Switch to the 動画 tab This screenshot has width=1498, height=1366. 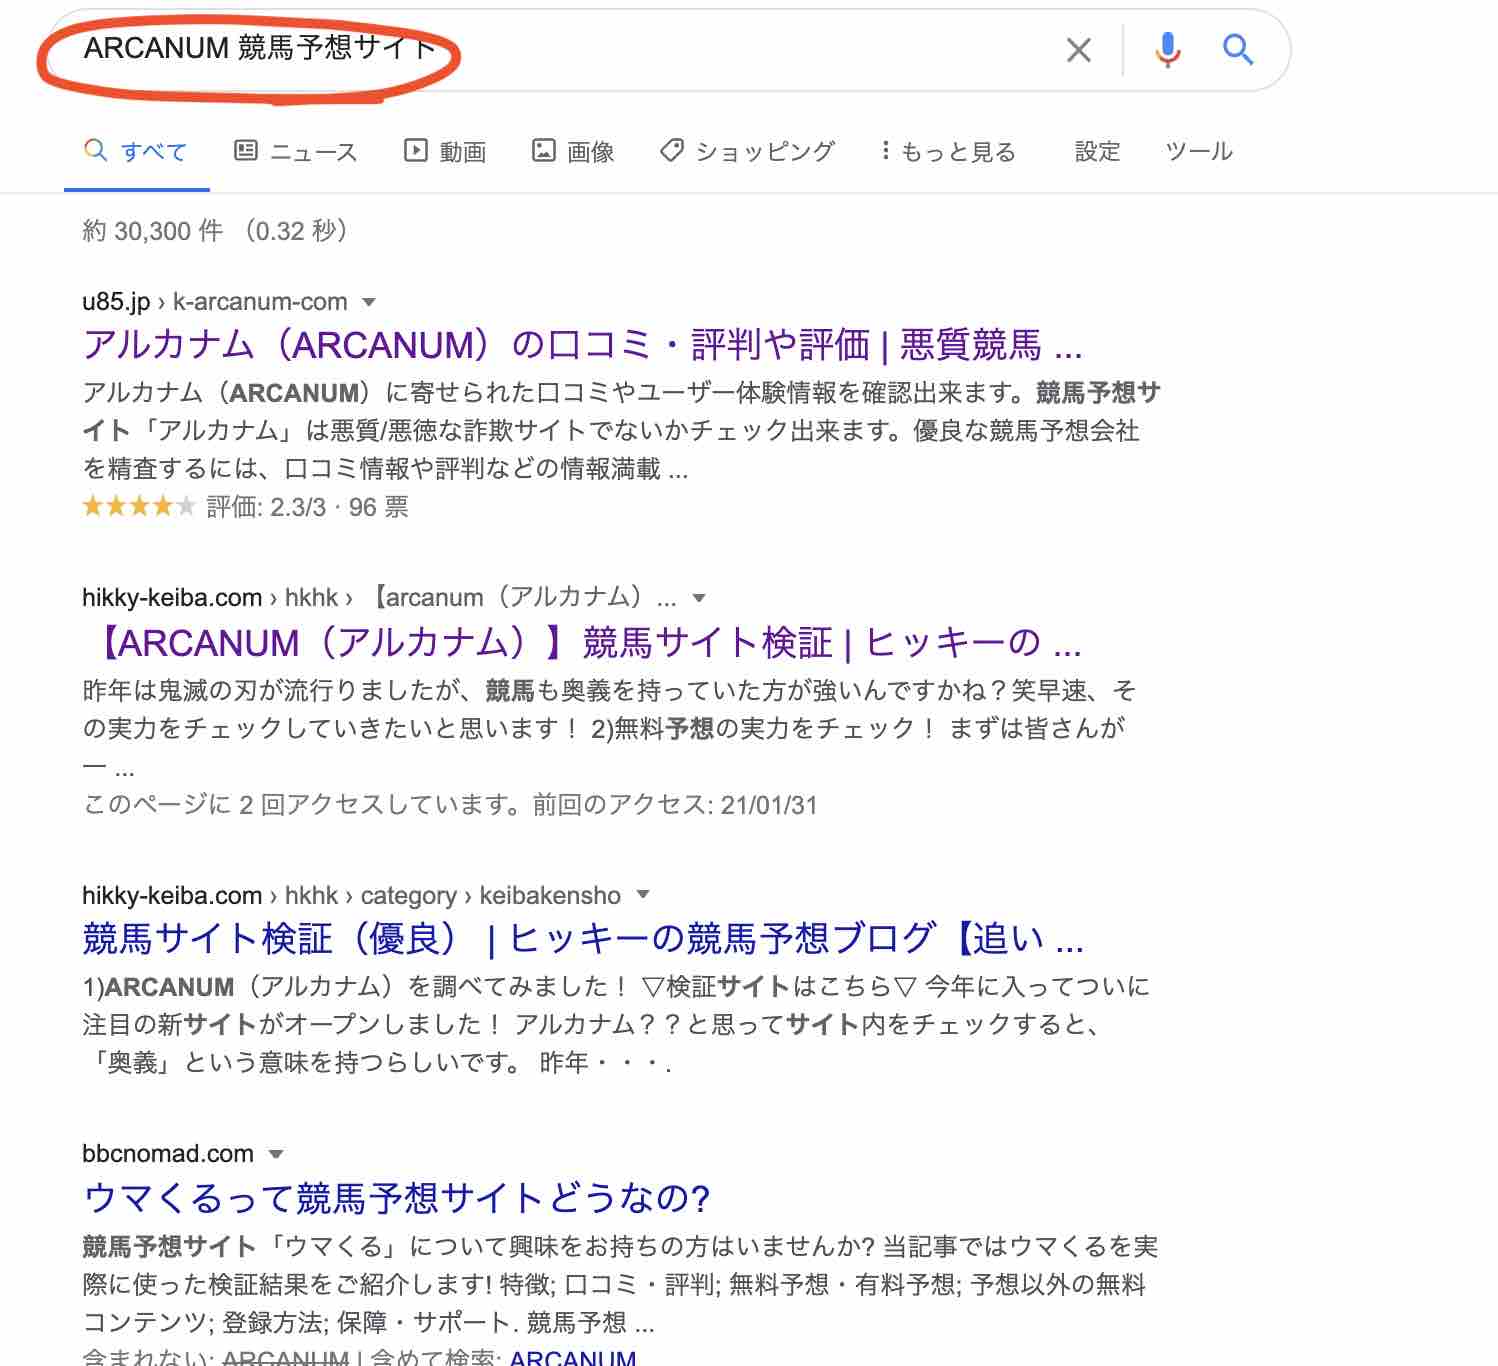(445, 152)
